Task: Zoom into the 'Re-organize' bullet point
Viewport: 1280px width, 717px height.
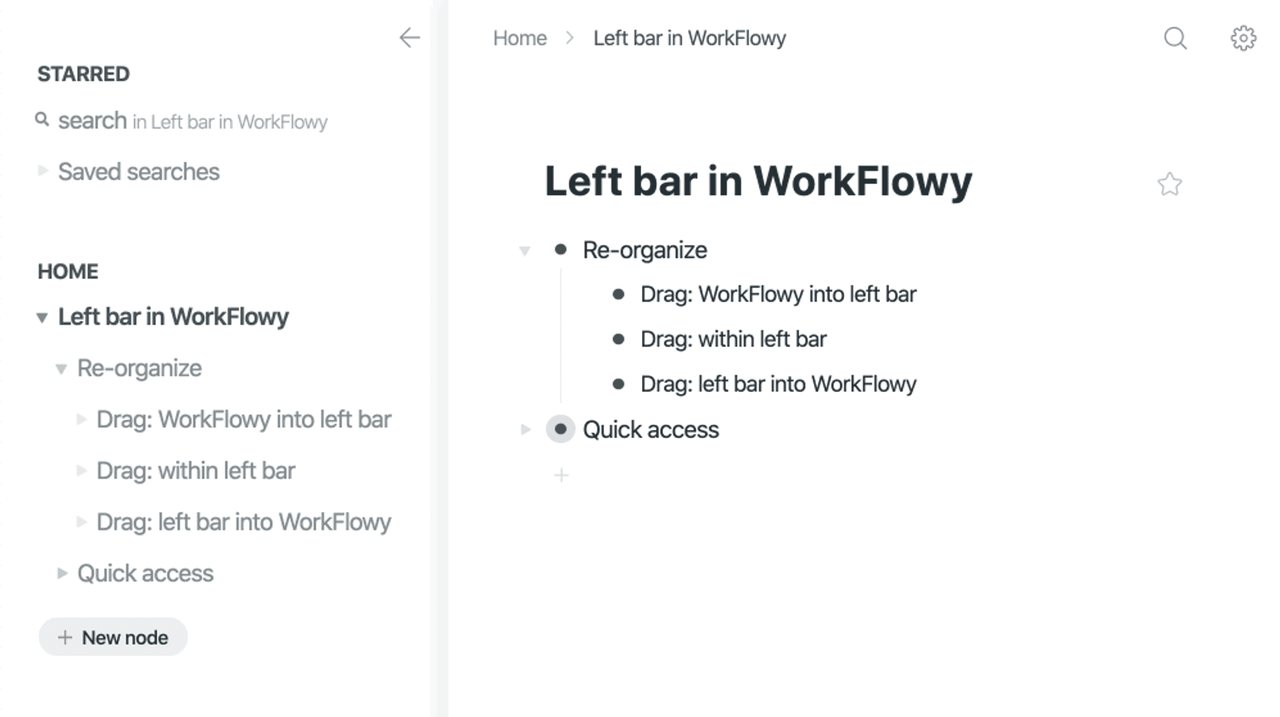Action: 560,250
